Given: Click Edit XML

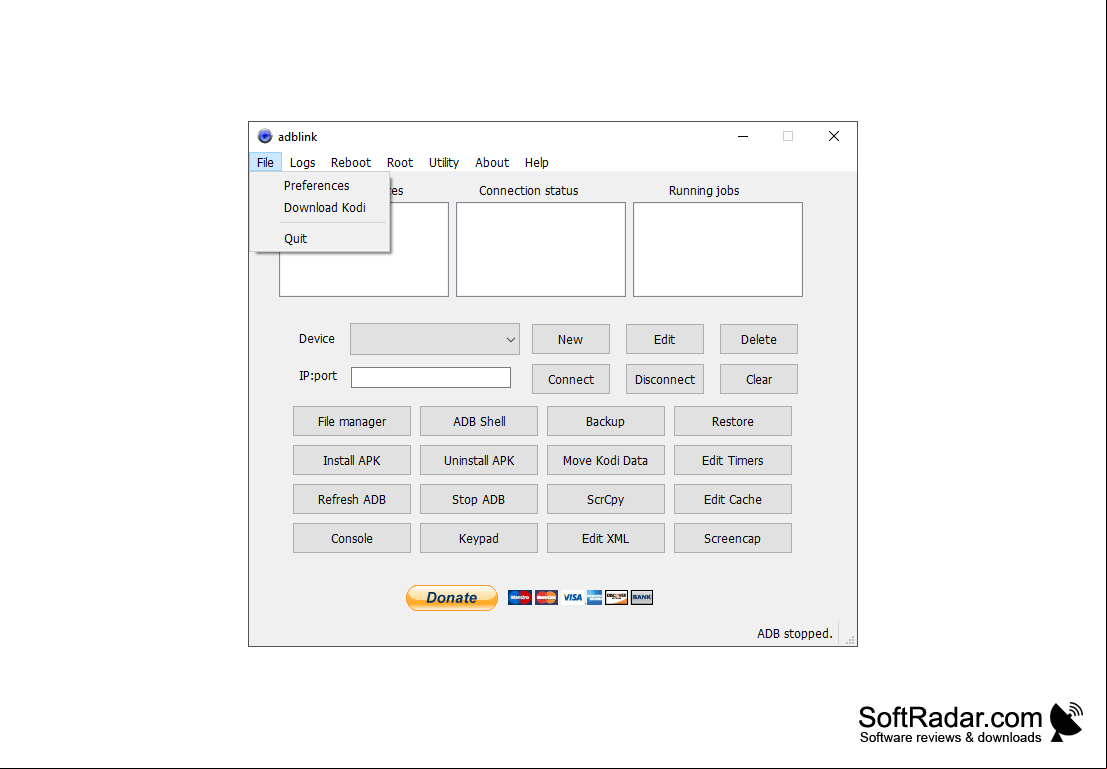Looking at the screenshot, I should tap(606, 538).
